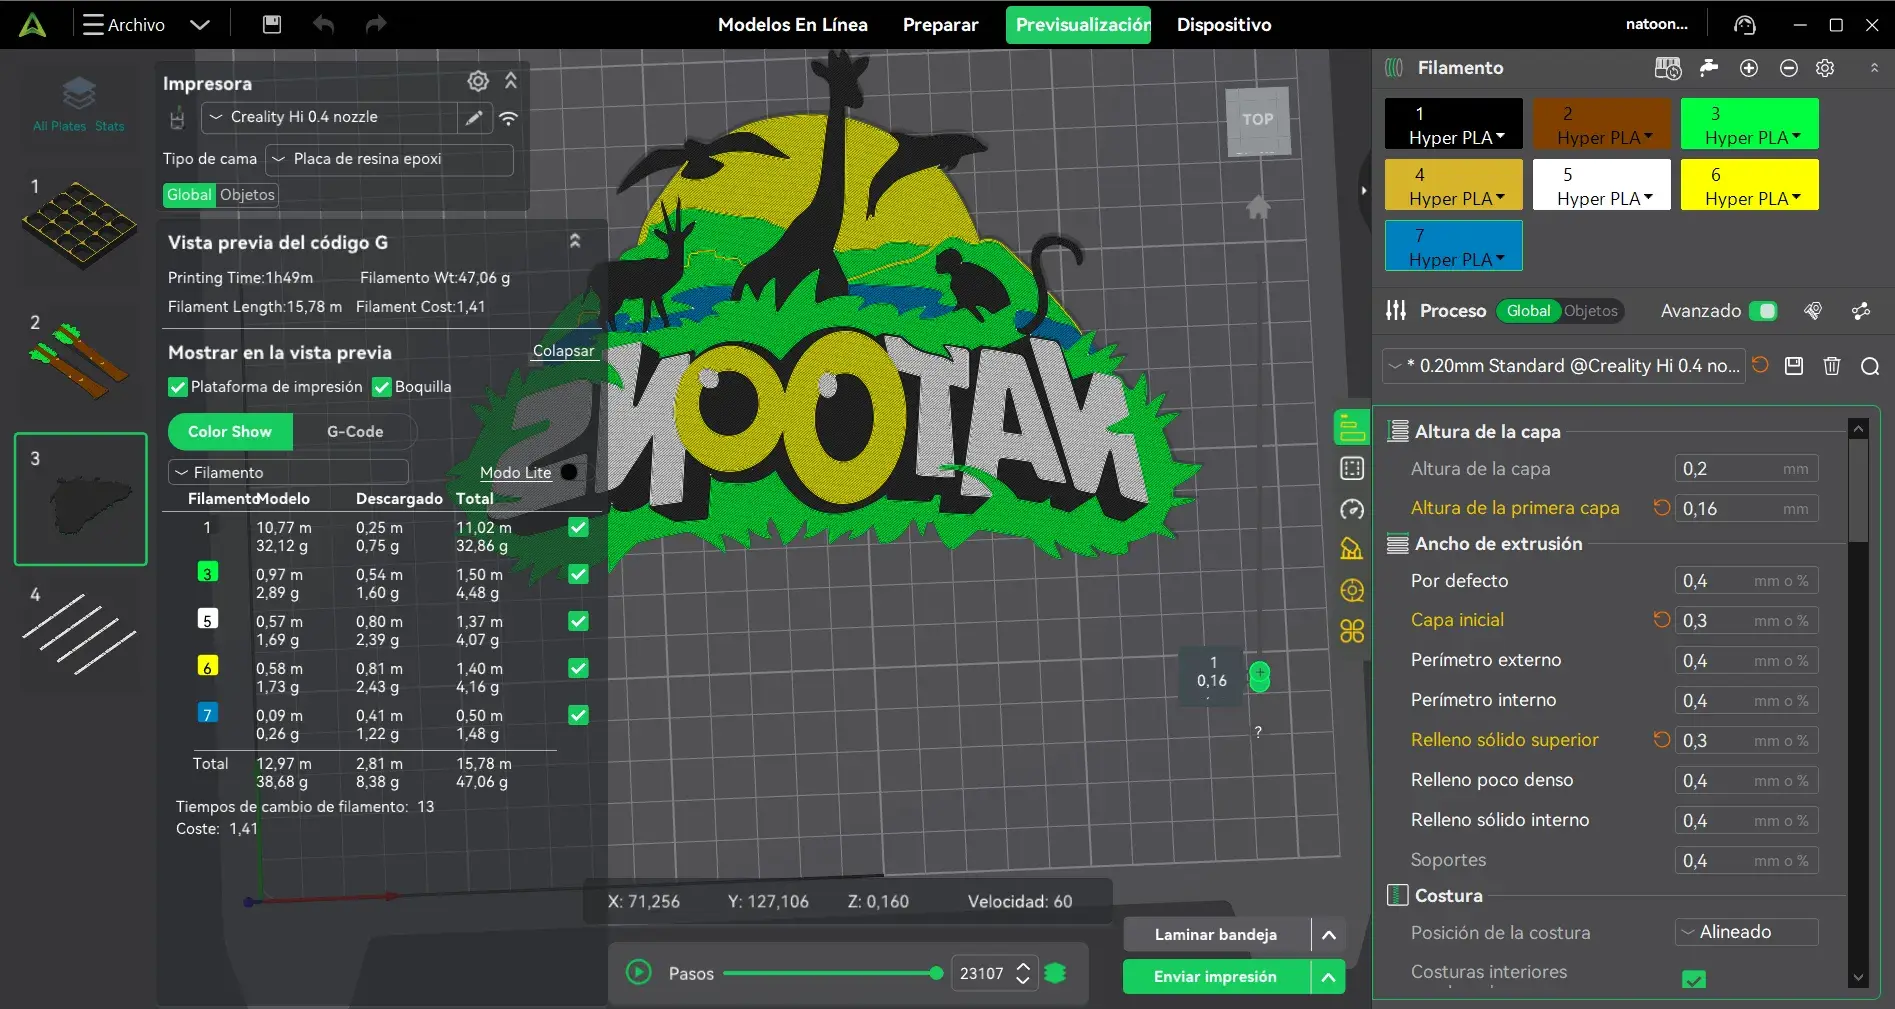
Task: Click the save project icon in the title bar
Action: (x=272, y=24)
